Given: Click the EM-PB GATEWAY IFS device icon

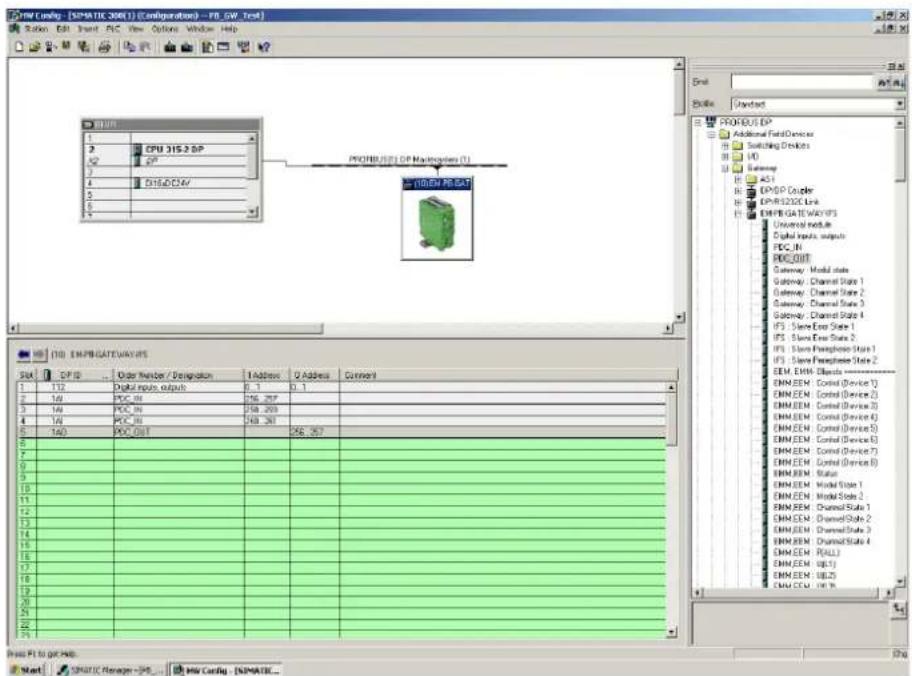Looking at the screenshot, I should point(751,214).
